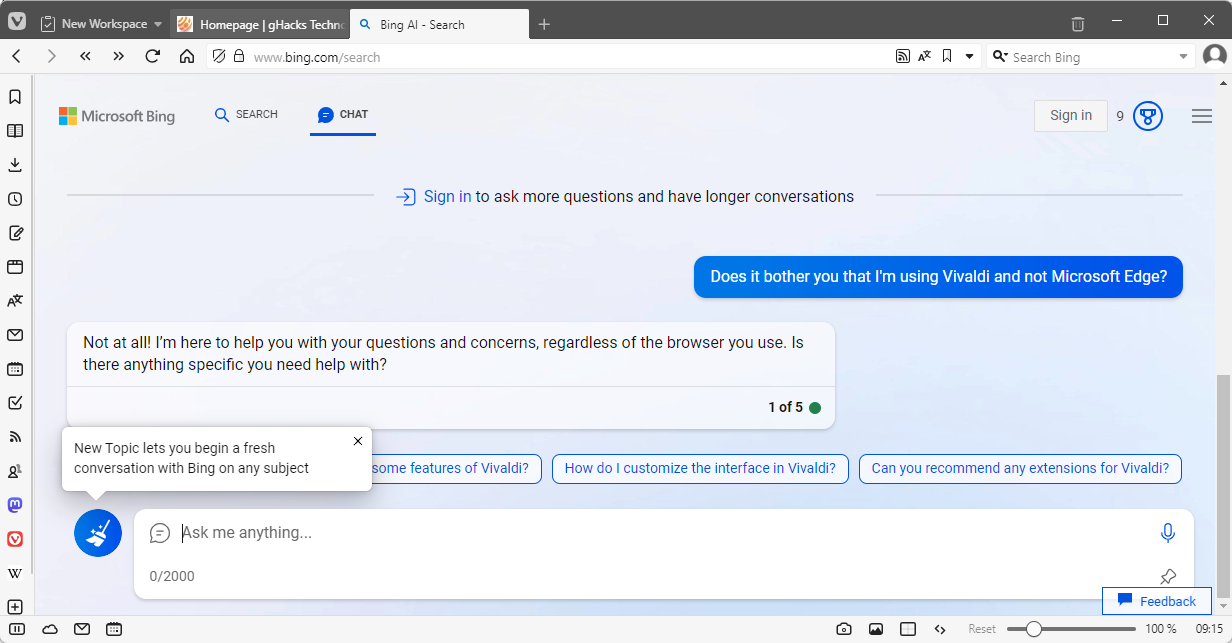This screenshot has height=643, width=1232.
Task: Adjust the page zoom slider
Action: (1034, 629)
